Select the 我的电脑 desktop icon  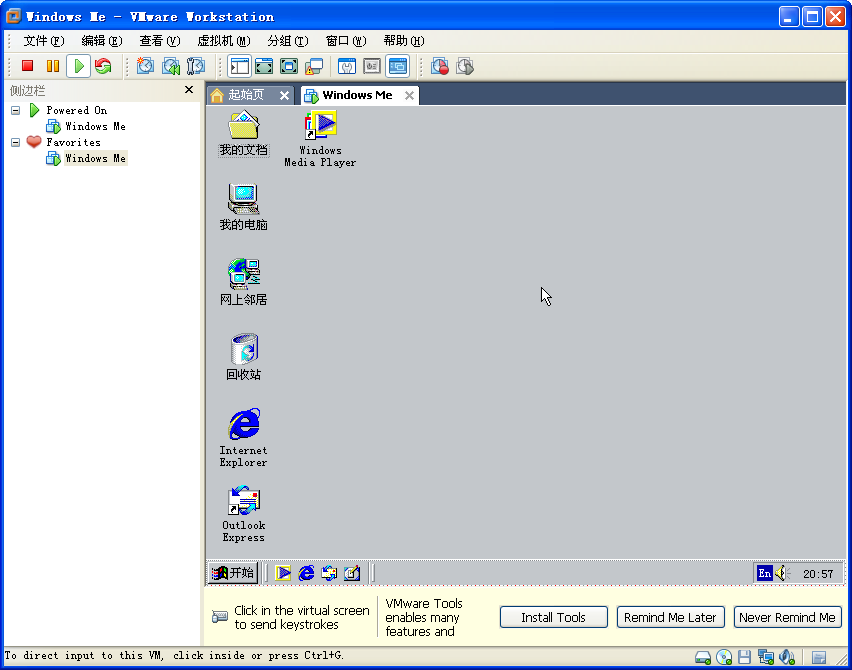click(243, 208)
